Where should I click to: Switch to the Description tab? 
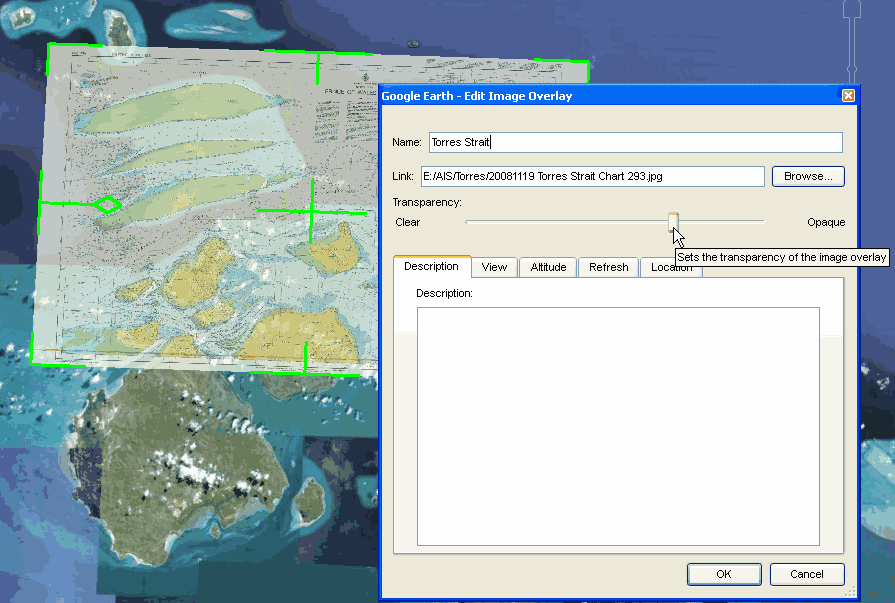431,267
